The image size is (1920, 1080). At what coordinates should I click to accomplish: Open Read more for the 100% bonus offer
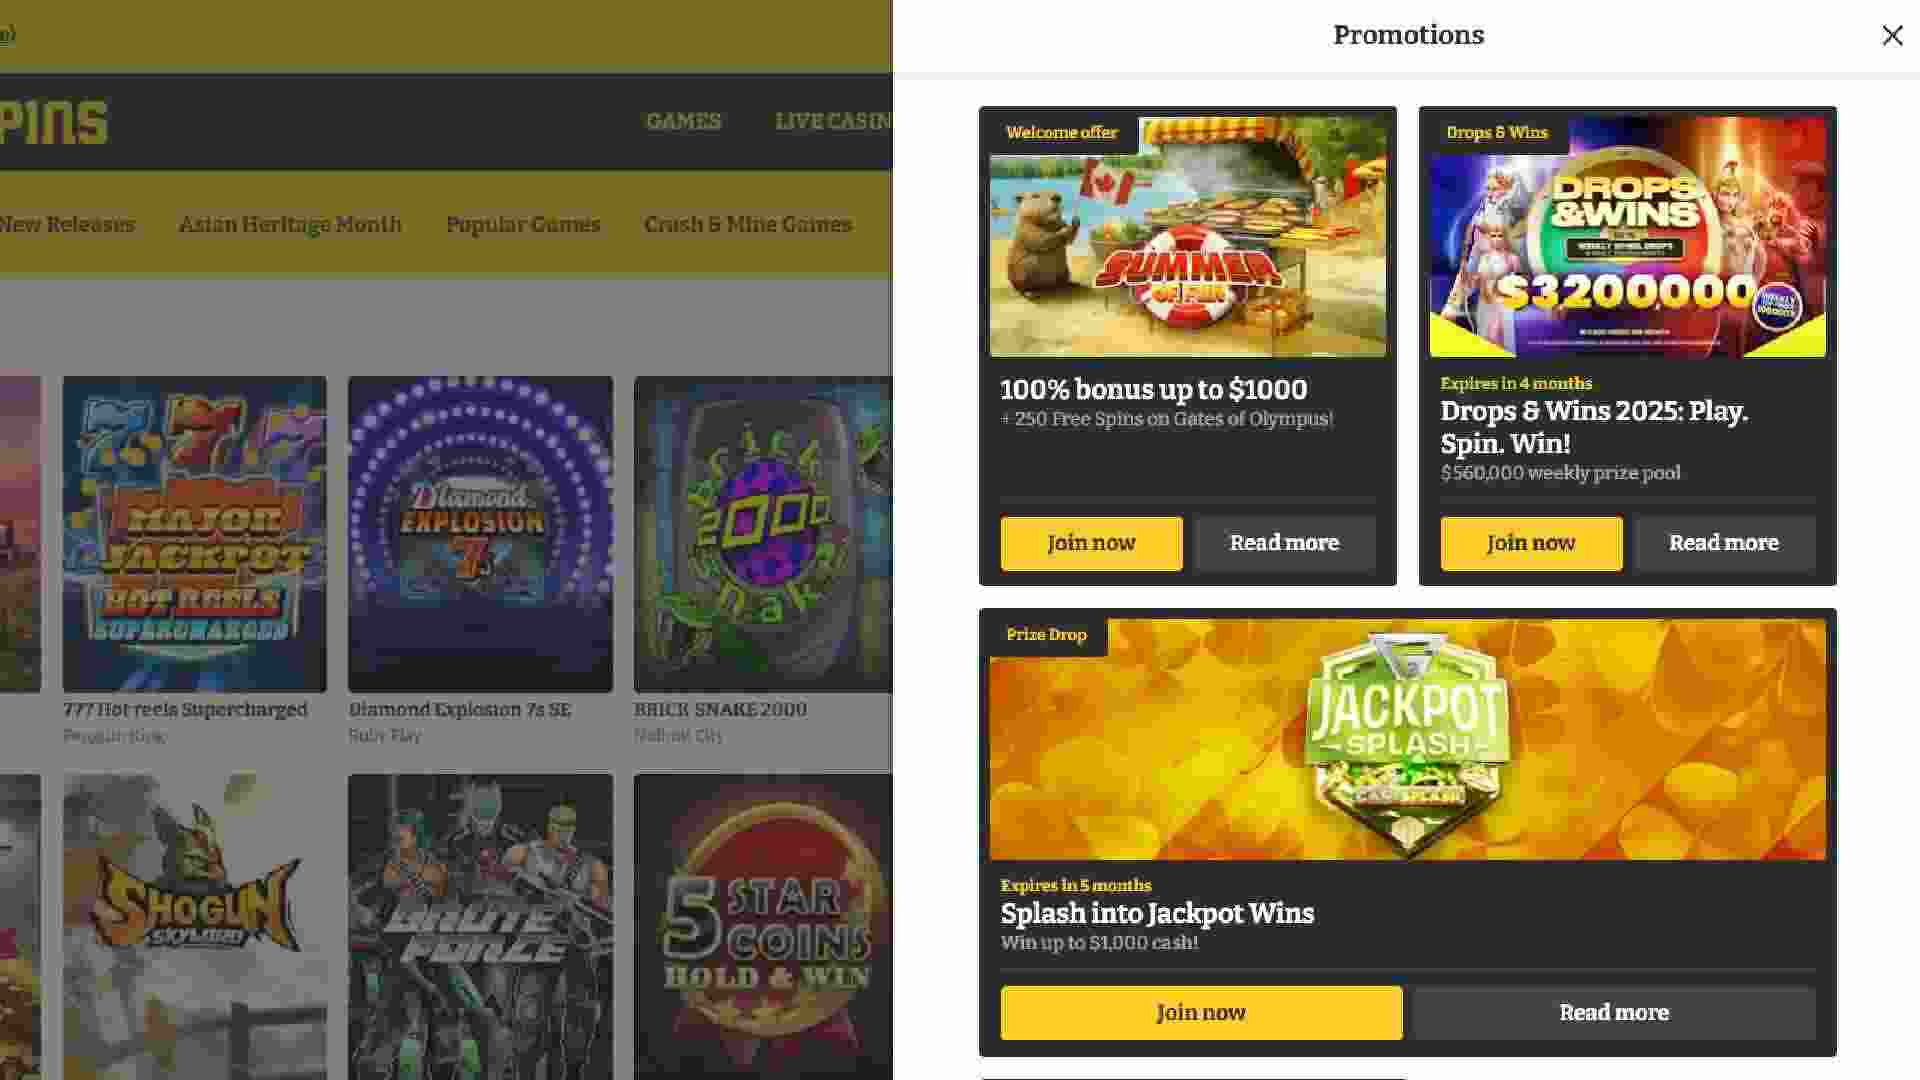(1284, 543)
